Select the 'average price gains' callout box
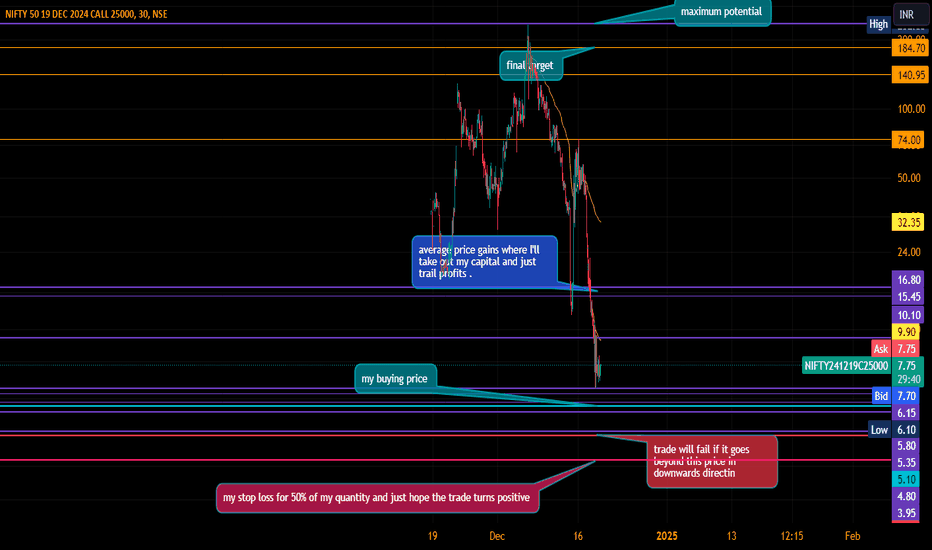 coord(484,262)
